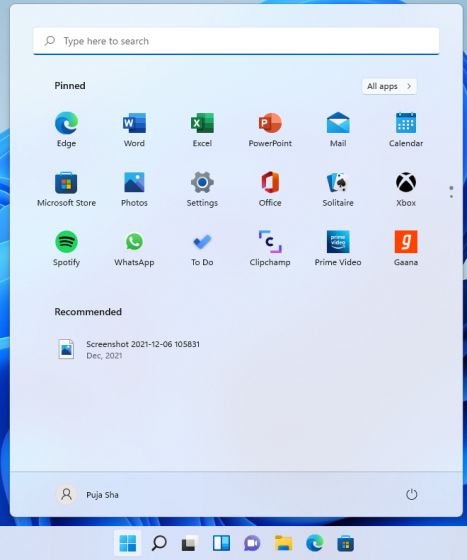Viewport: 467px width, 560px height.
Task: Open Spotify from pinned apps
Action: 66,248
